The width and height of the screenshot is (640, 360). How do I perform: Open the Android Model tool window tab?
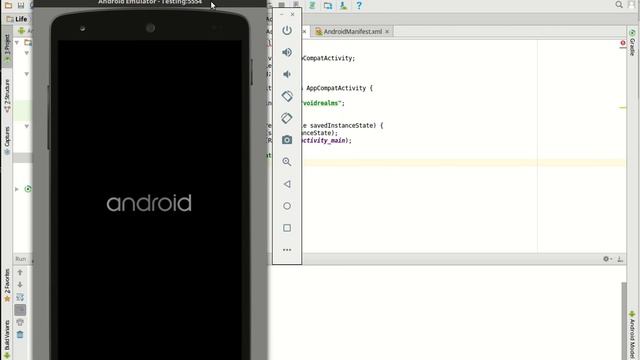[x=632, y=335]
